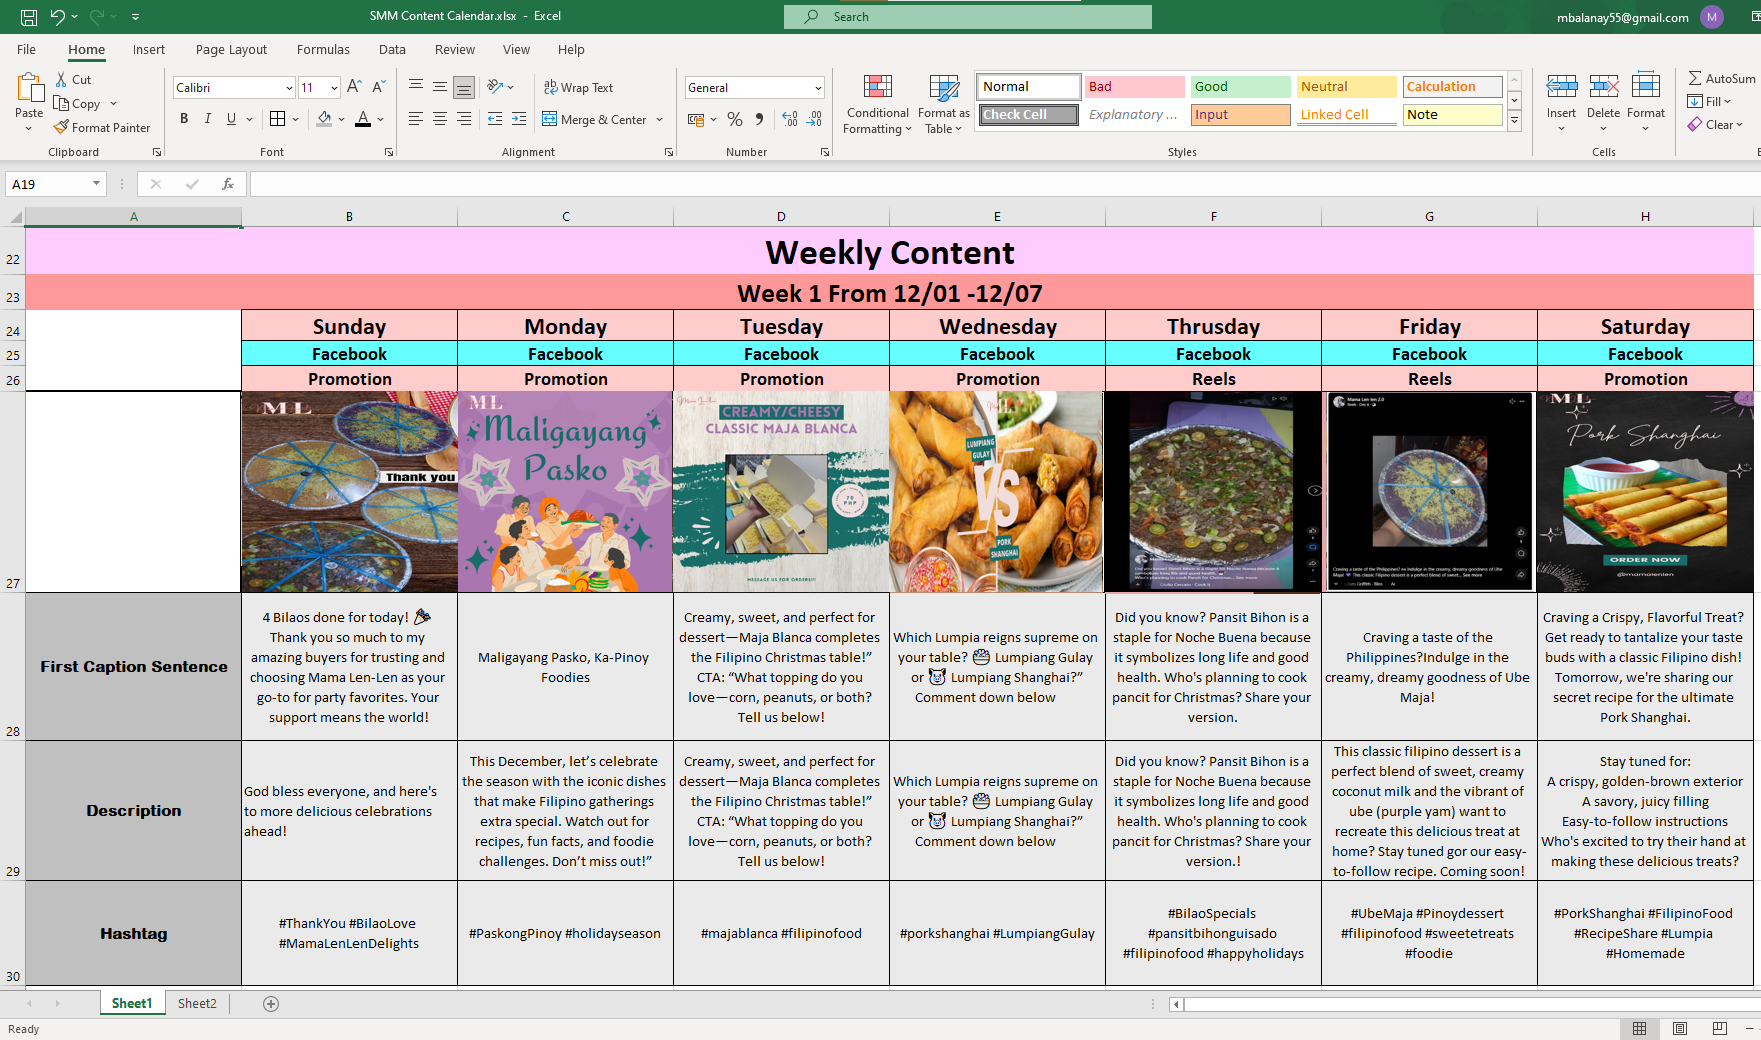This screenshot has width=1761, height=1040.
Task: Open the Formulas ribbon tab
Action: (323, 50)
